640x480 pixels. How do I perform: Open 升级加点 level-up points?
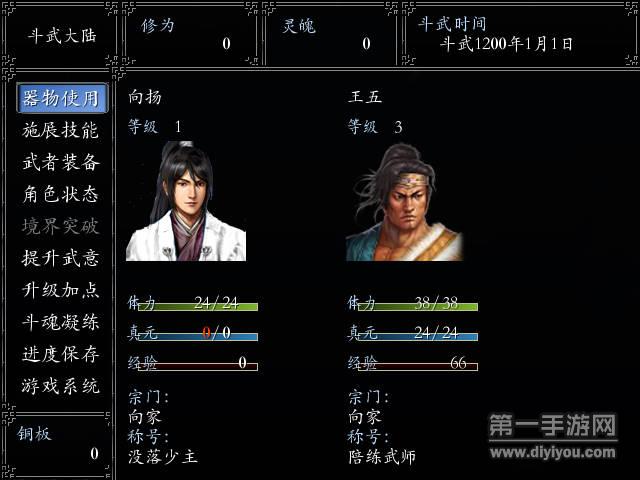(60, 290)
